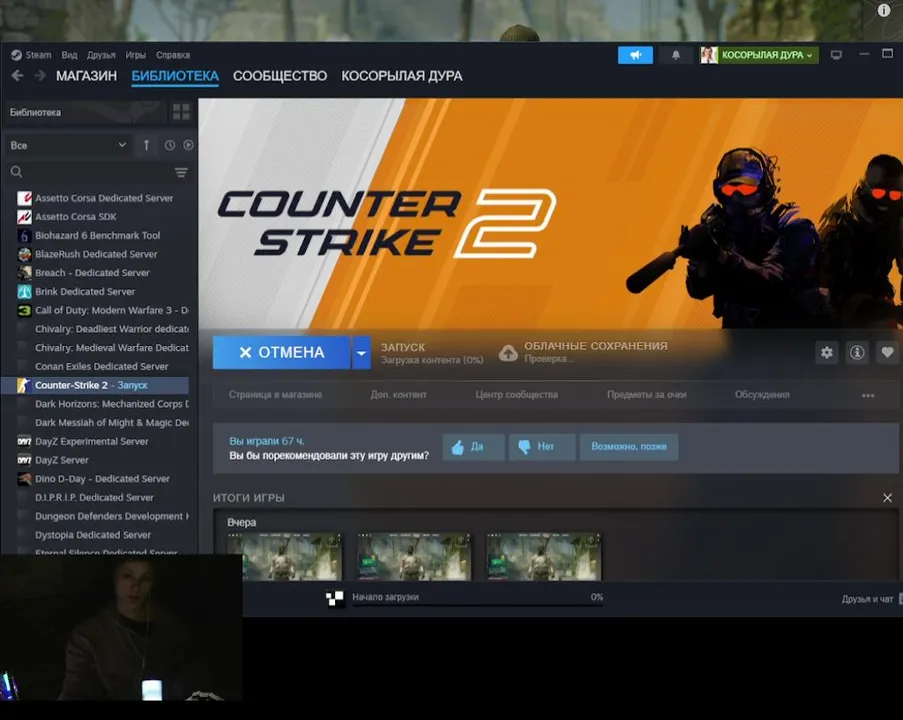903x720 pixels.
Task: Select Call of Duty: Modern Warfare 3 entry
Action: [103, 310]
